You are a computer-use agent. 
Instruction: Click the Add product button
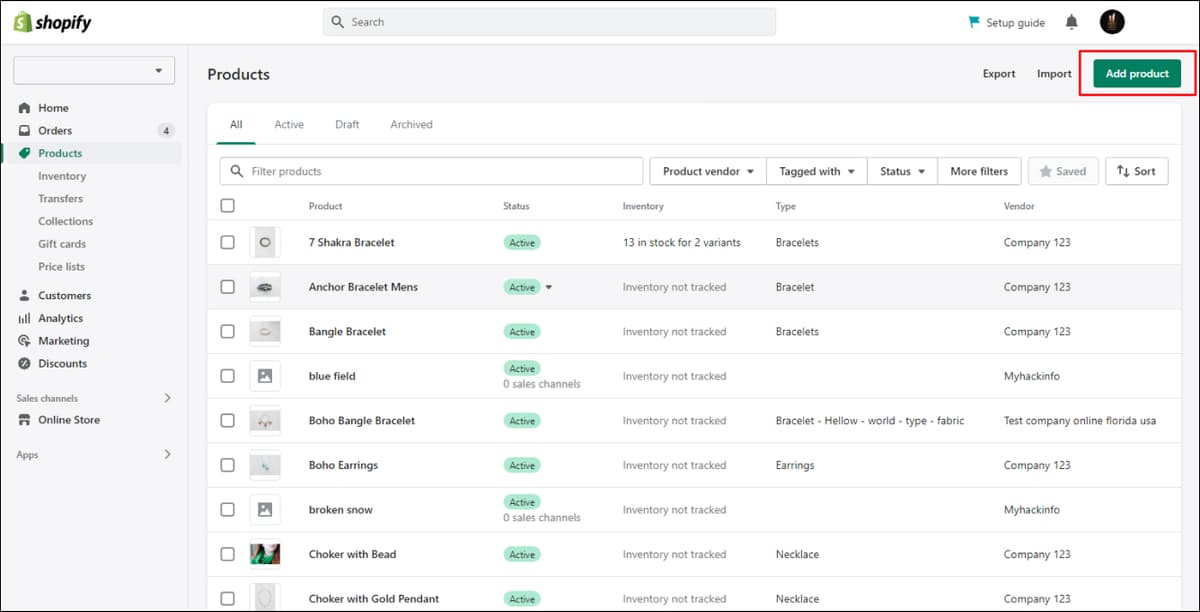[x=1137, y=73]
